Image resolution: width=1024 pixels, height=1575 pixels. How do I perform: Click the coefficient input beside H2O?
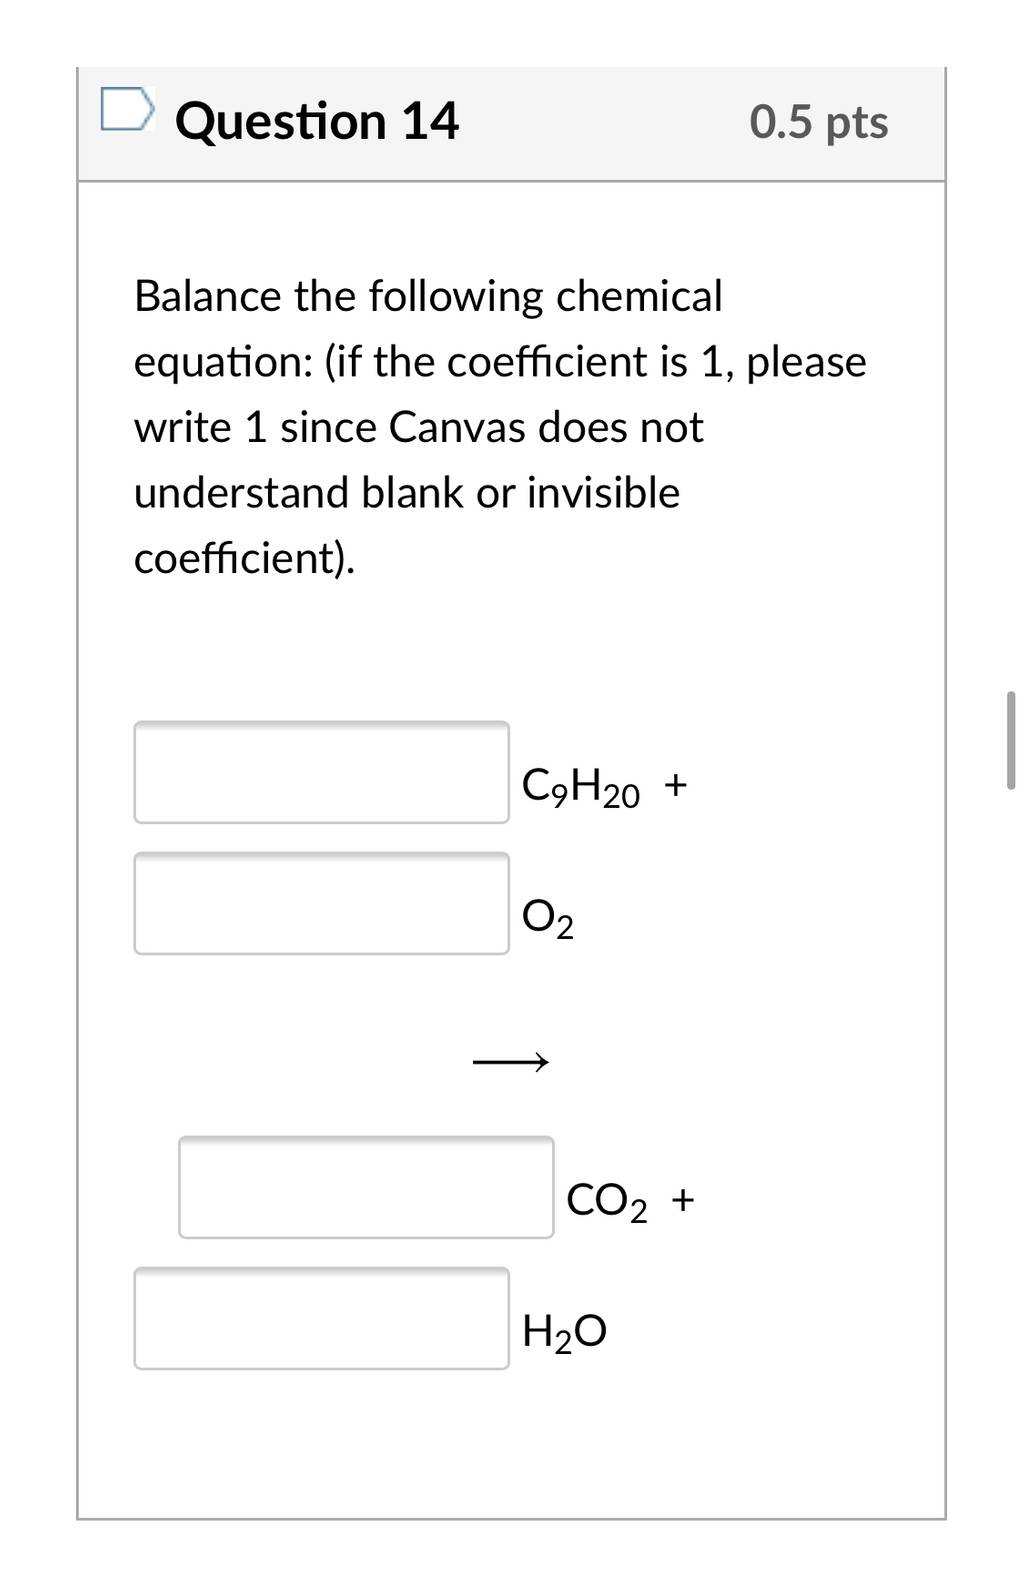click(x=322, y=1318)
